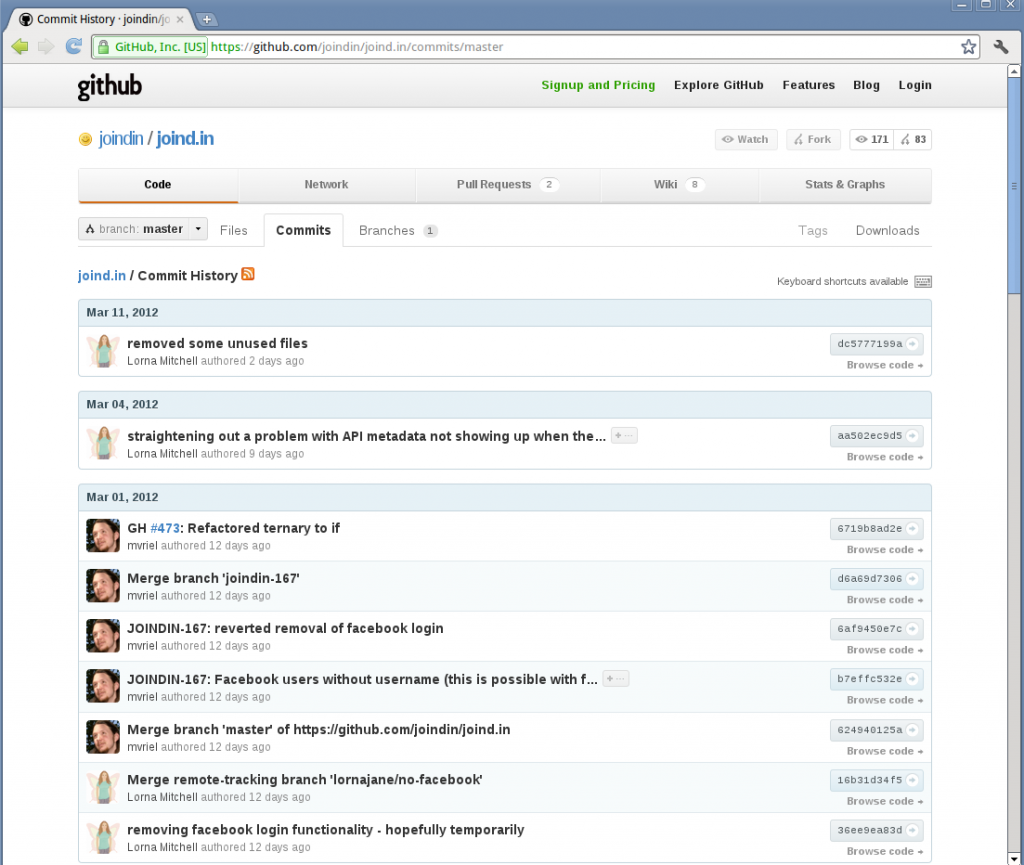Open commit b7effc532e hash button
1024x865 pixels.
pyautogui.click(x=876, y=679)
